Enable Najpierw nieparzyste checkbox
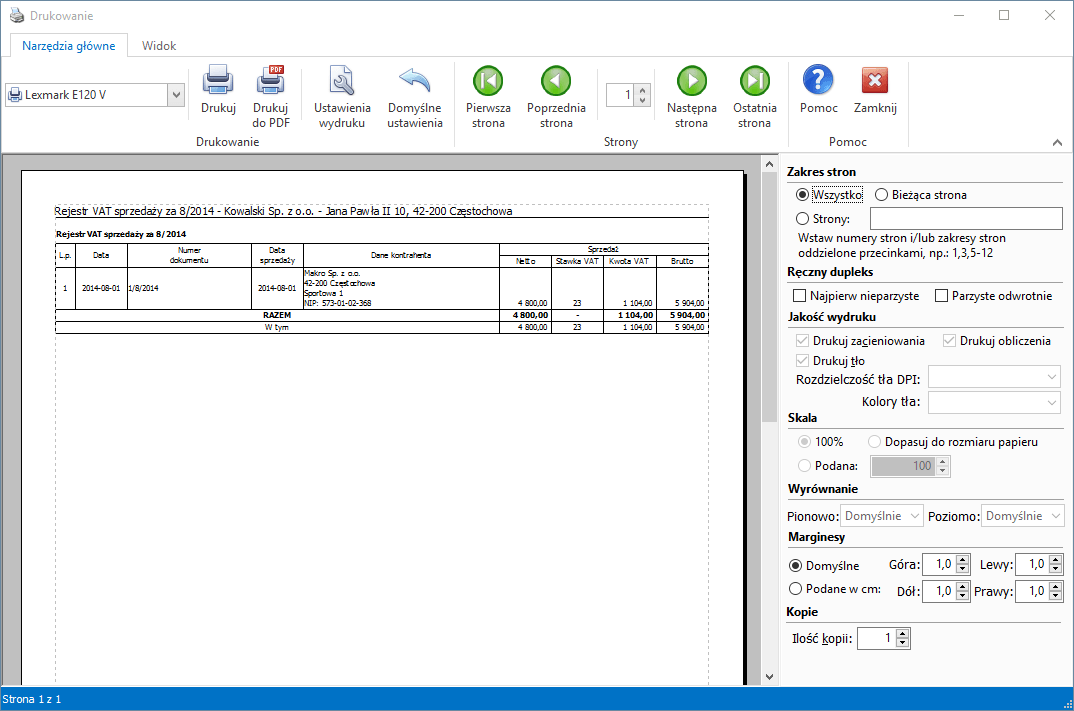The height and width of the screenshot is (711, 1074). pos(800,296)
